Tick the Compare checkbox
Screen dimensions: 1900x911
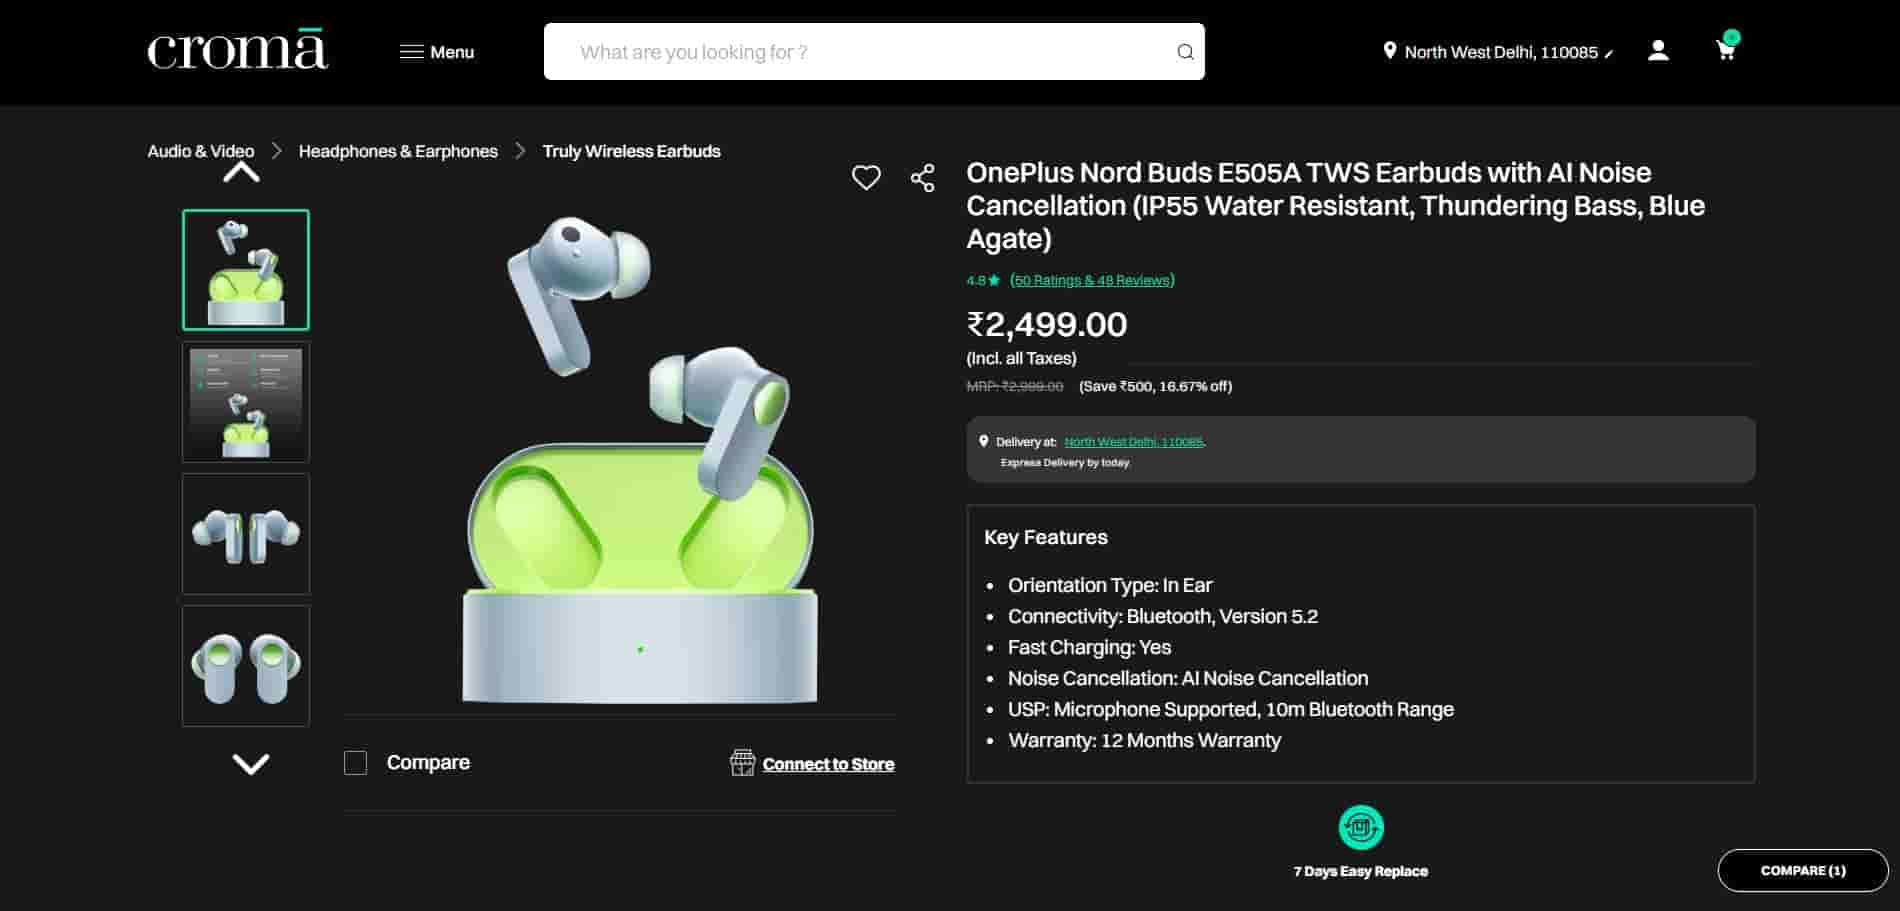(x=355, y=763)
